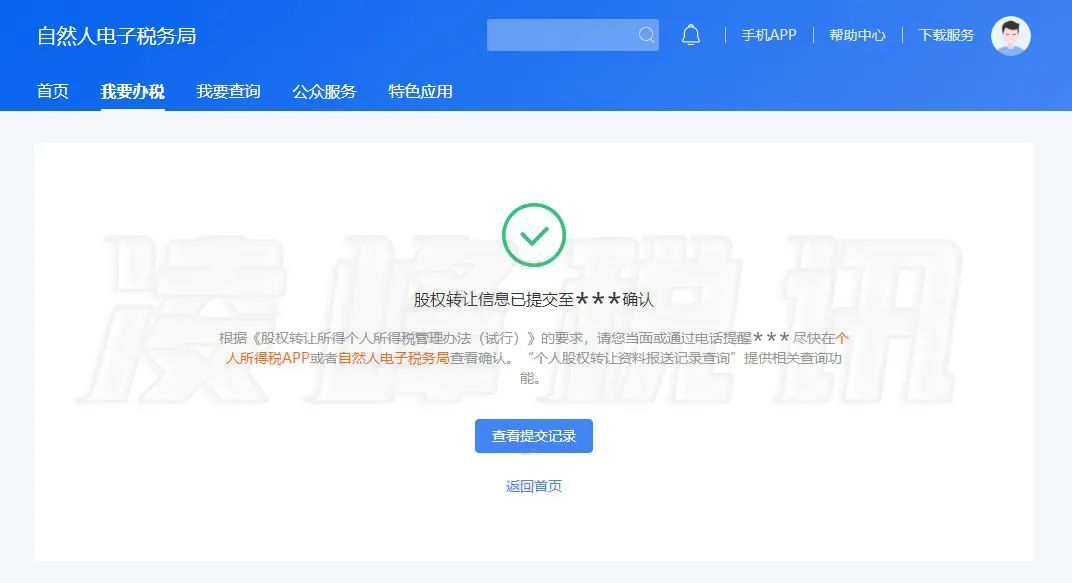Switch to the 首页 tab
The image size is (1072, 583).
click(x=53, y=92)
